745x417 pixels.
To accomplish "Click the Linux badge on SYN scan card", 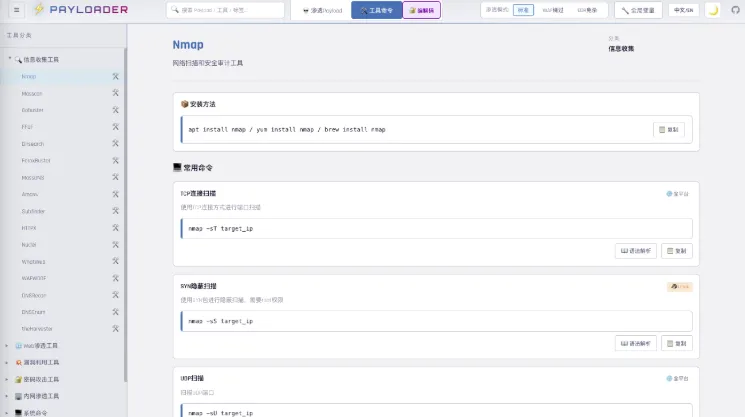I will click(679, 286).
